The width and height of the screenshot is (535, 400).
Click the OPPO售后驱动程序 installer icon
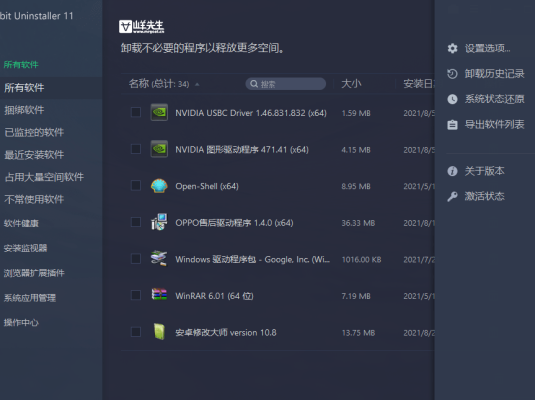(x=159, y=222)
